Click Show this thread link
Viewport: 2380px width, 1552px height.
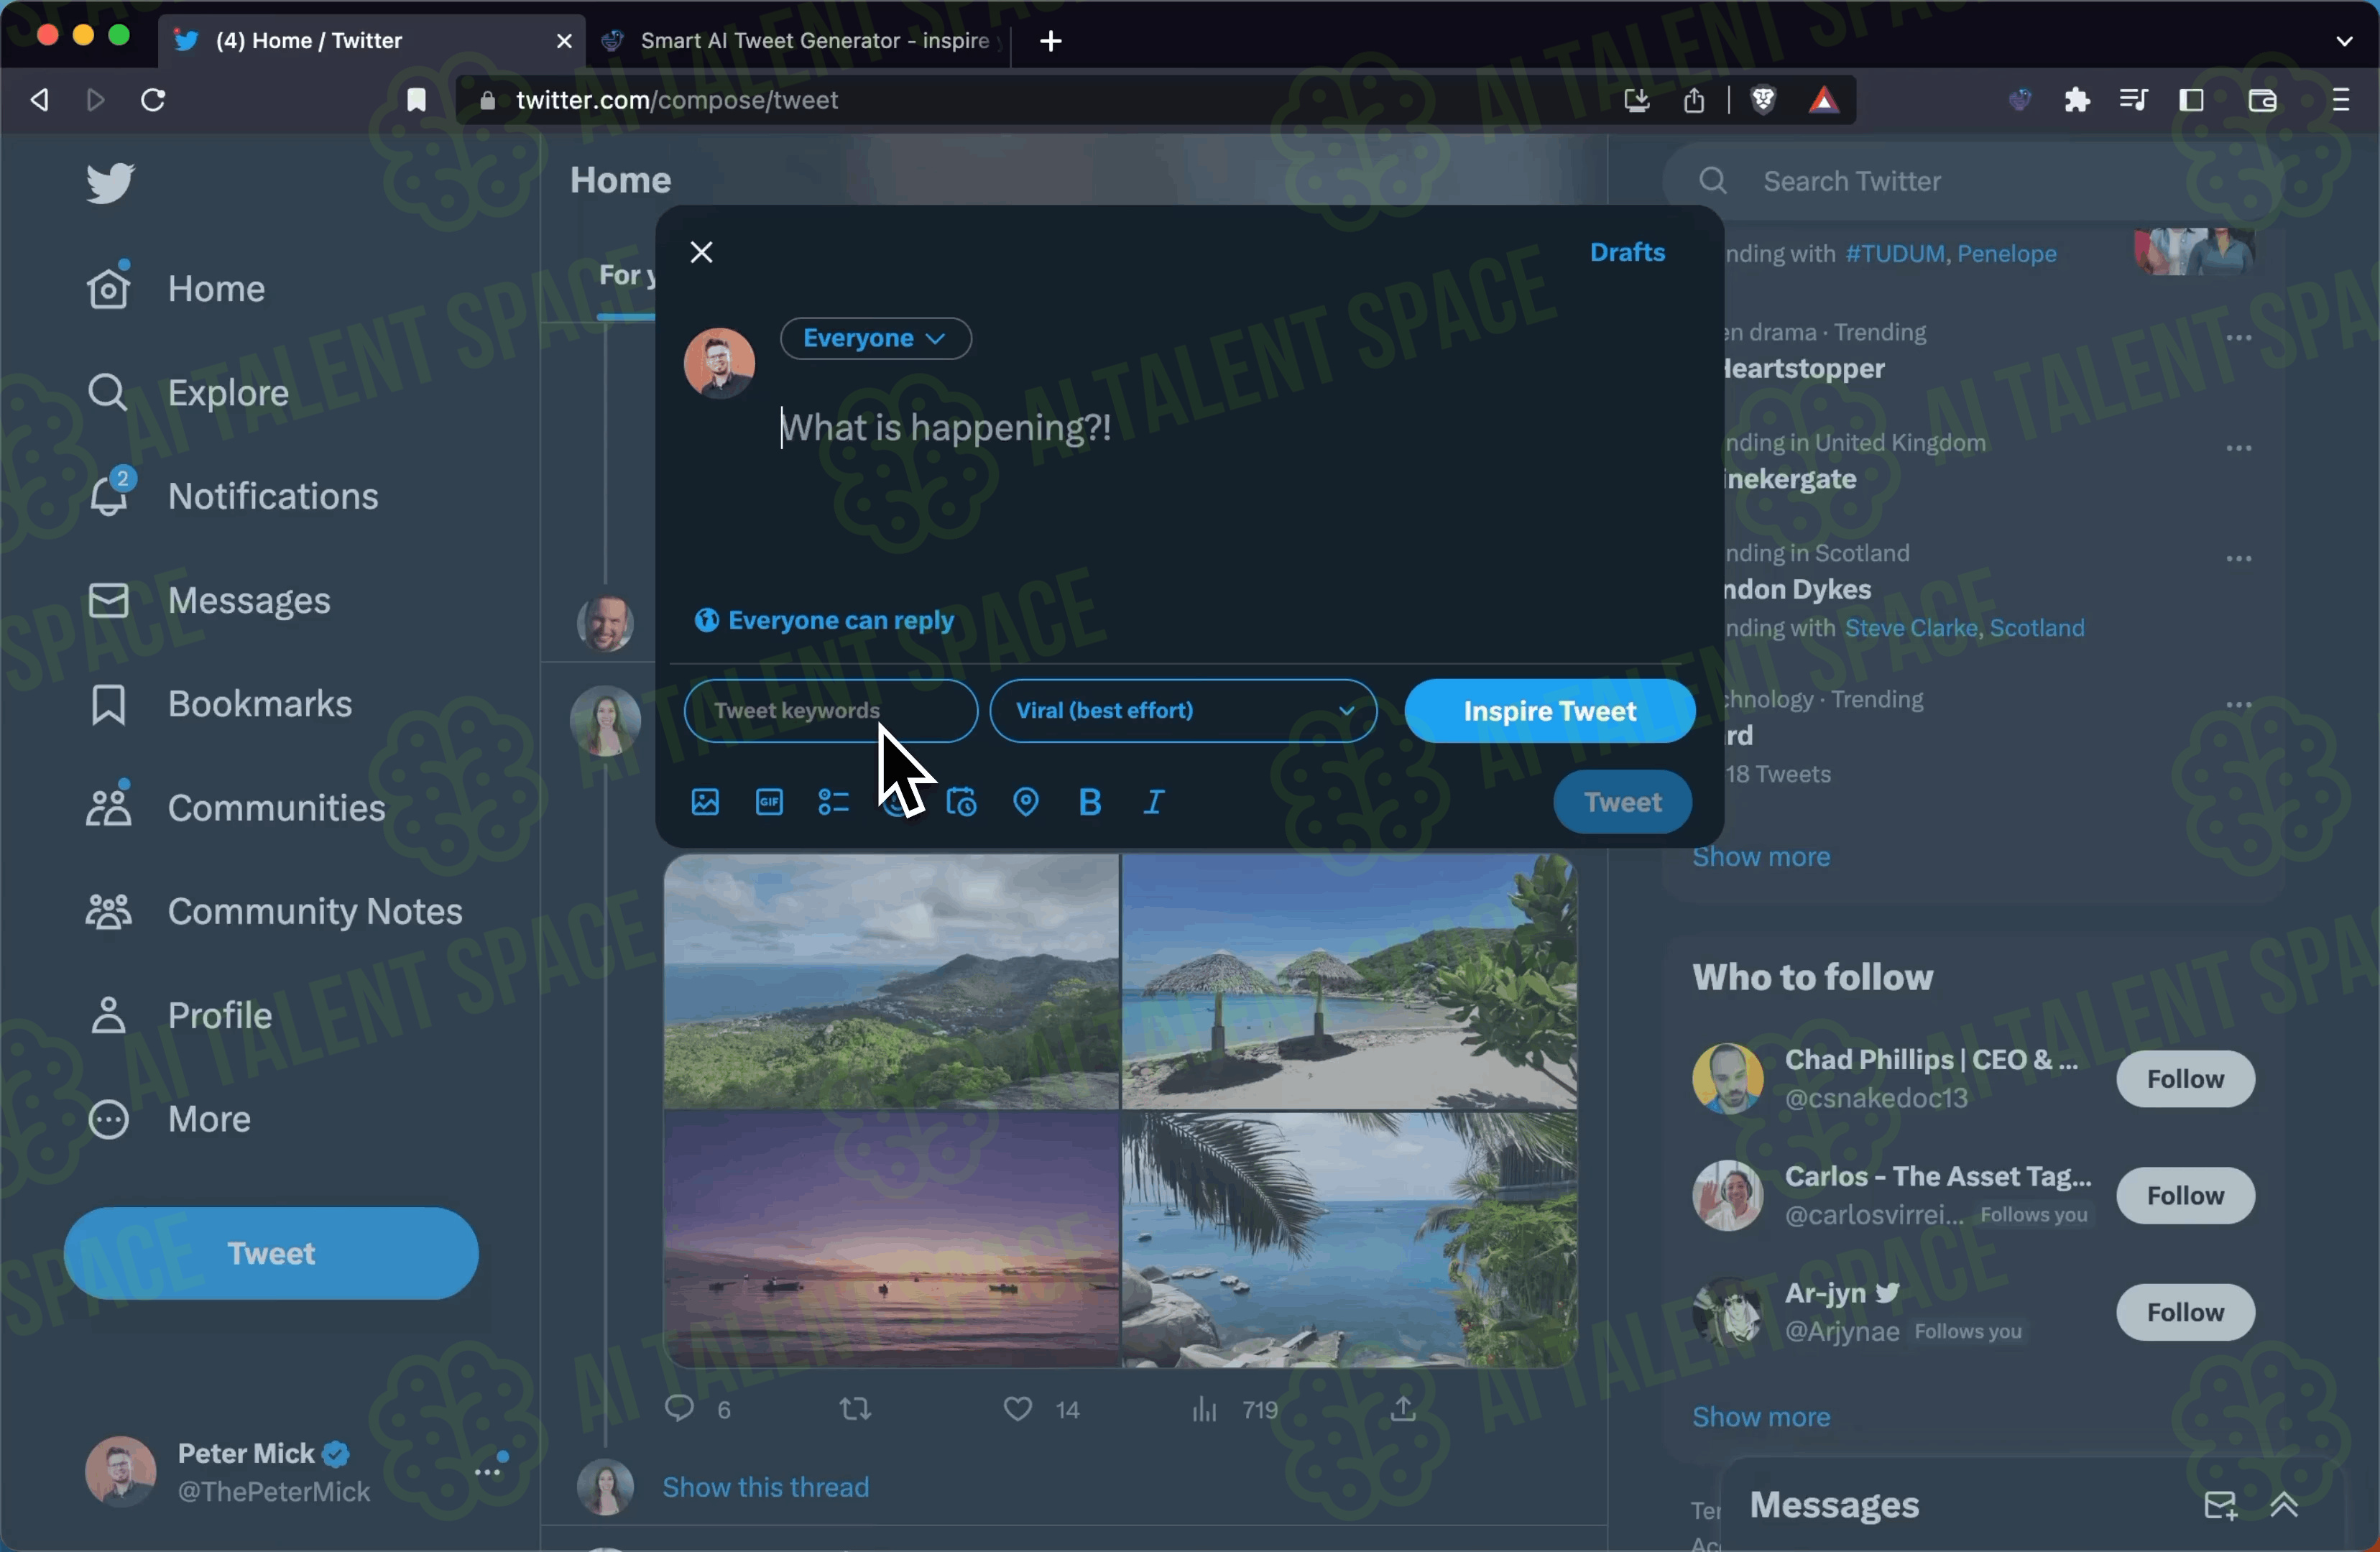(766, 1487)
